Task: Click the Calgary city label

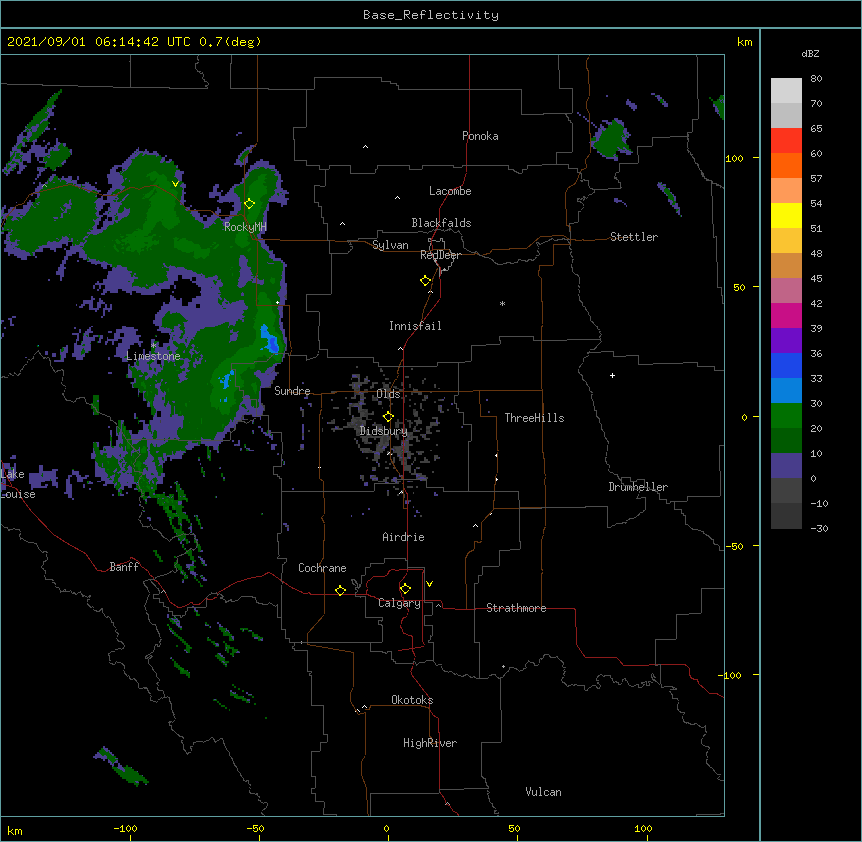Action: click(x=400, y=603)
